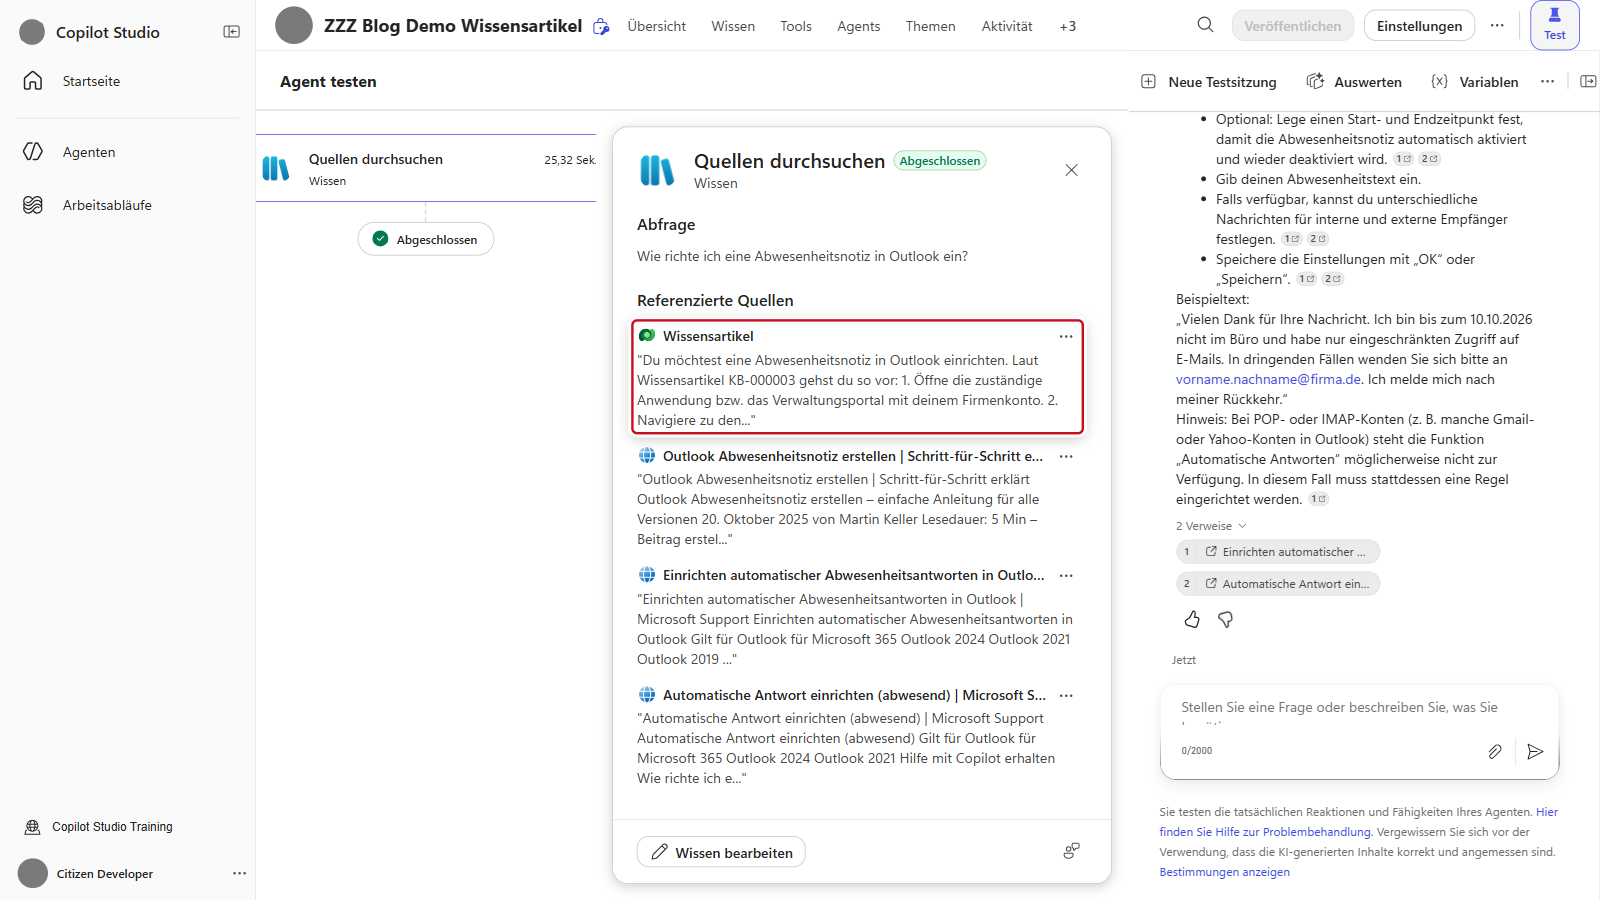Switch to the Tools tab

(796, 26)
